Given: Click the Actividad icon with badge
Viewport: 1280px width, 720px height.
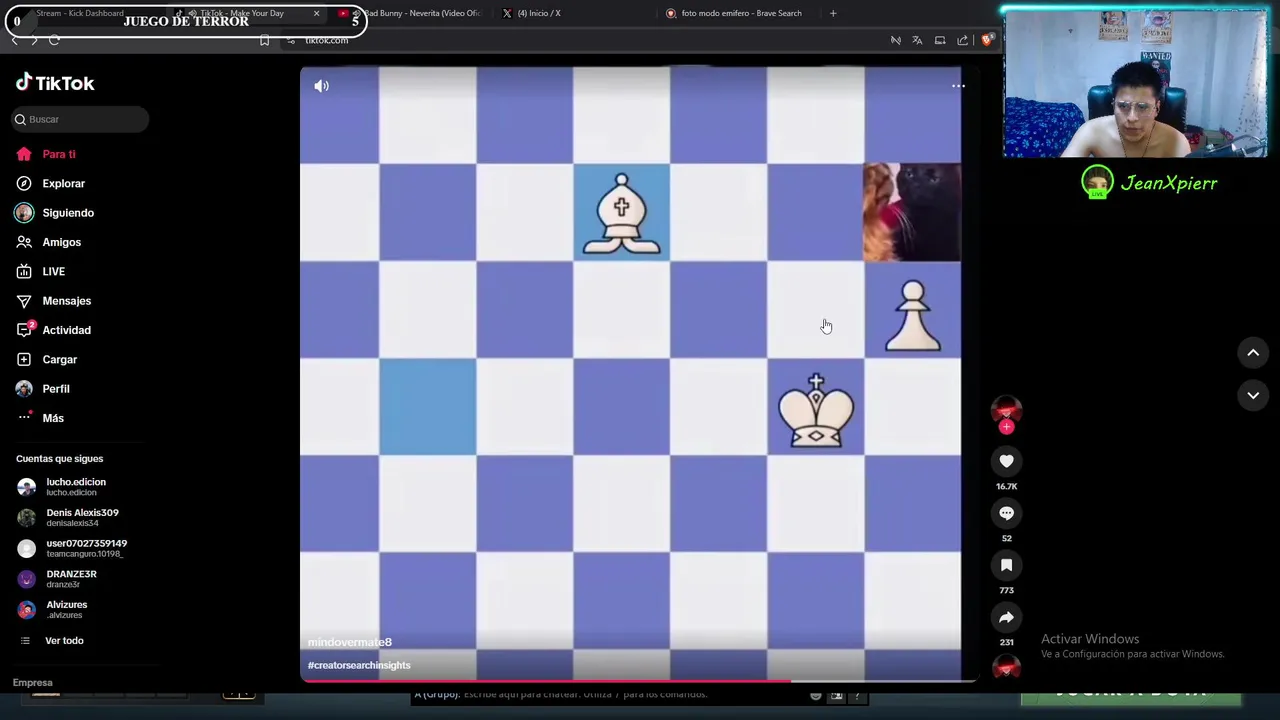Looking at the screenshot, I should point(24,330).
